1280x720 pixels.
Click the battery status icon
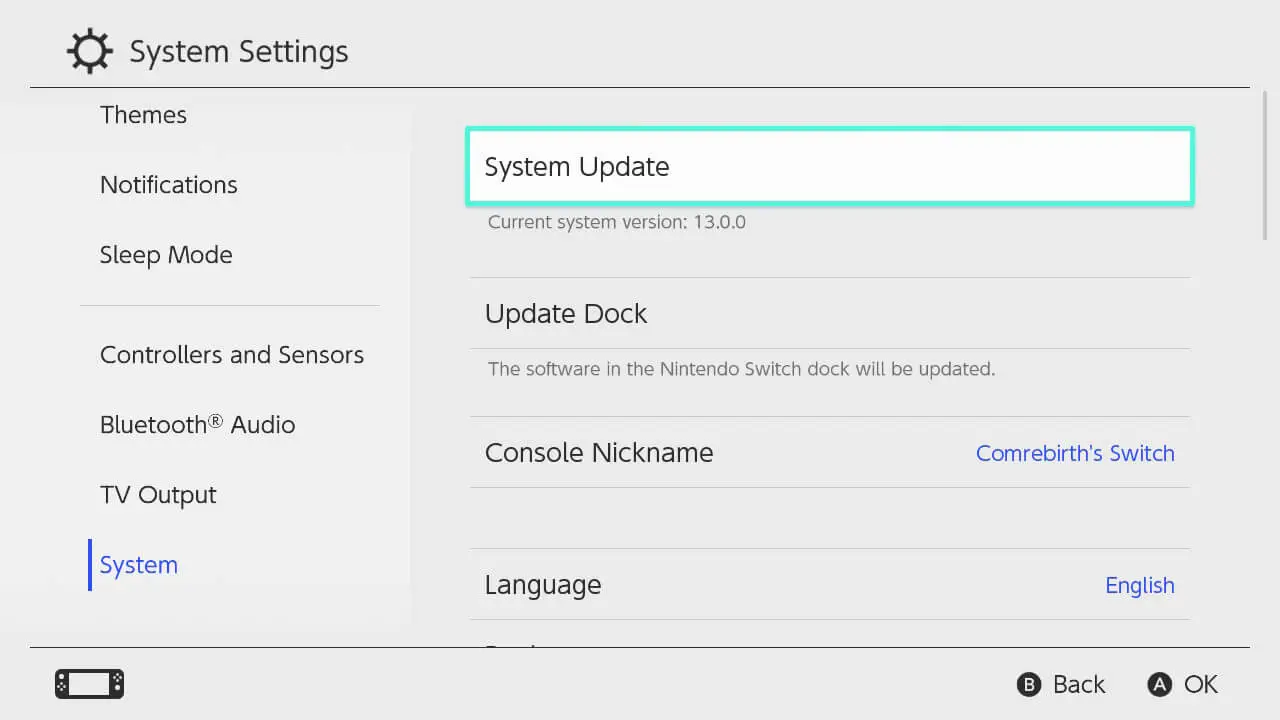(x=88, y=684)
